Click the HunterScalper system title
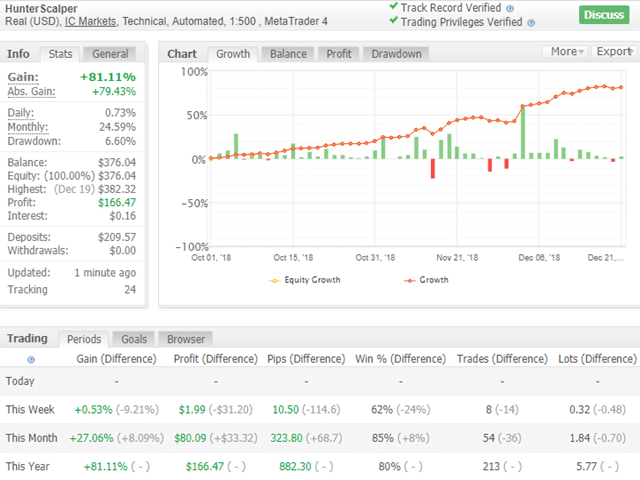640x480 pixels. point(41,9)
